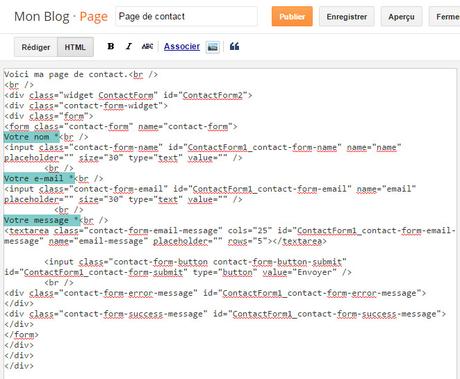The width and height of the screenshot is (460, 379).
Task: Click the <form class="contact-form"> line
Action: click(121, 127)
